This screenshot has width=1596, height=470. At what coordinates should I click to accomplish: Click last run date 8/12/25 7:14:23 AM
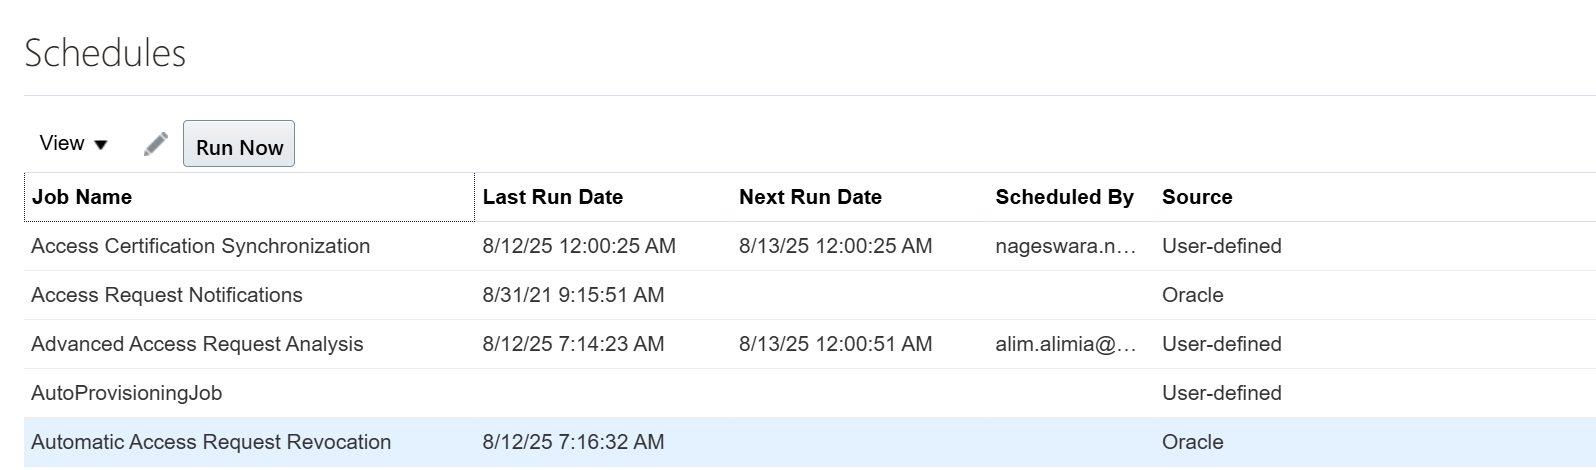tap(573, 344)
